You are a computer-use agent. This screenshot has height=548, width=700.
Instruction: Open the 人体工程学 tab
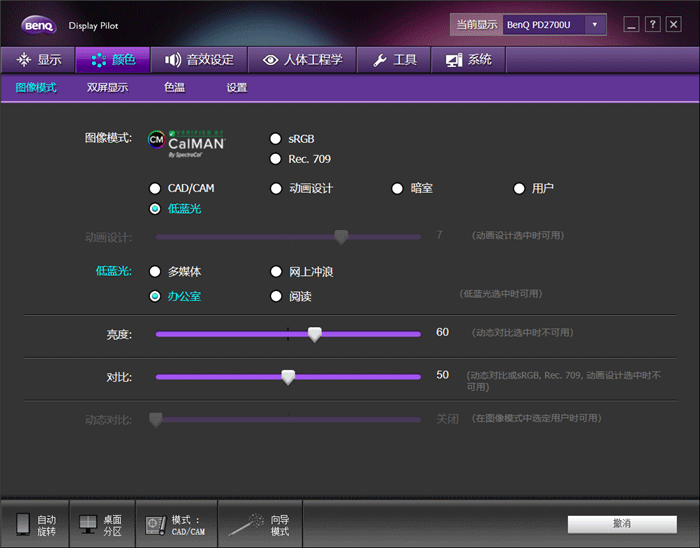(302, 59)
